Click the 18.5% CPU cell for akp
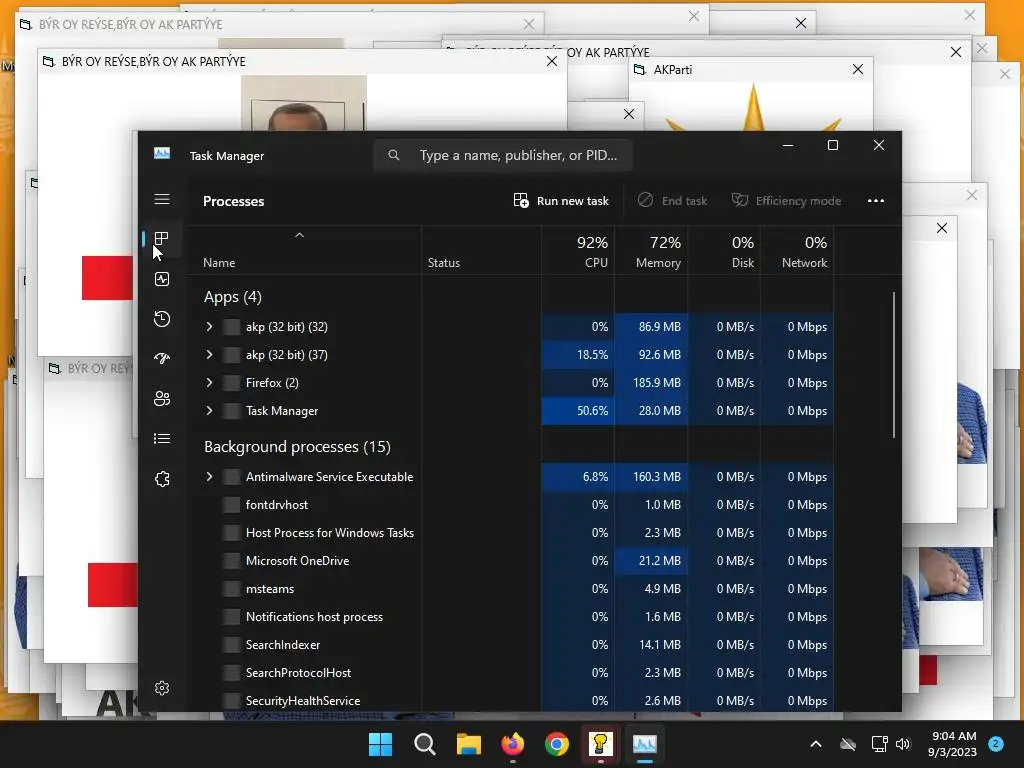This screenshot has height=768, width=1024. coord(578,355)
